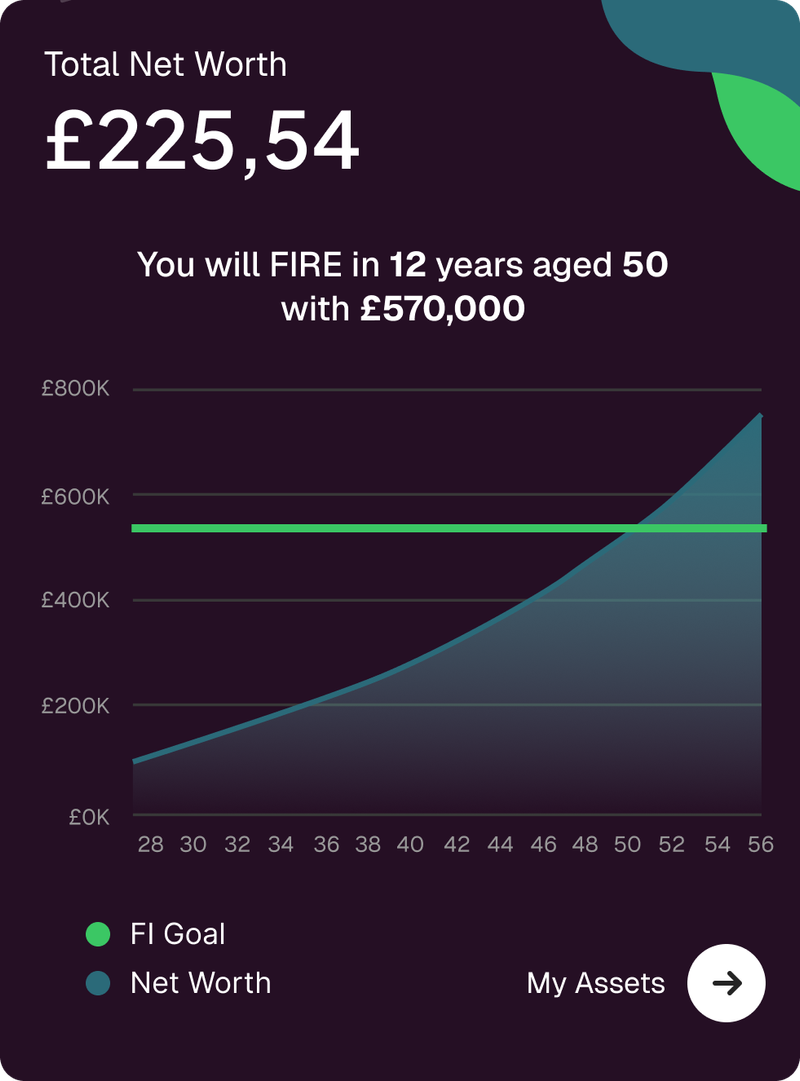This screenshot has width=800, height=1081.
Task: Open the My Assets link
Action: [595, 983]
